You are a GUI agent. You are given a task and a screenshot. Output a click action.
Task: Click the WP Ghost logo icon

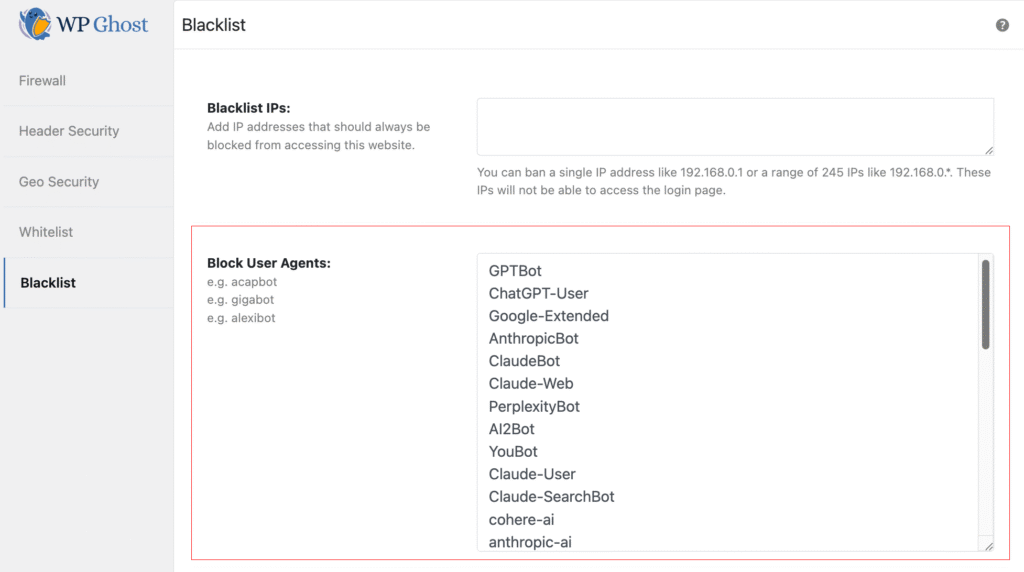coord(35,24)
